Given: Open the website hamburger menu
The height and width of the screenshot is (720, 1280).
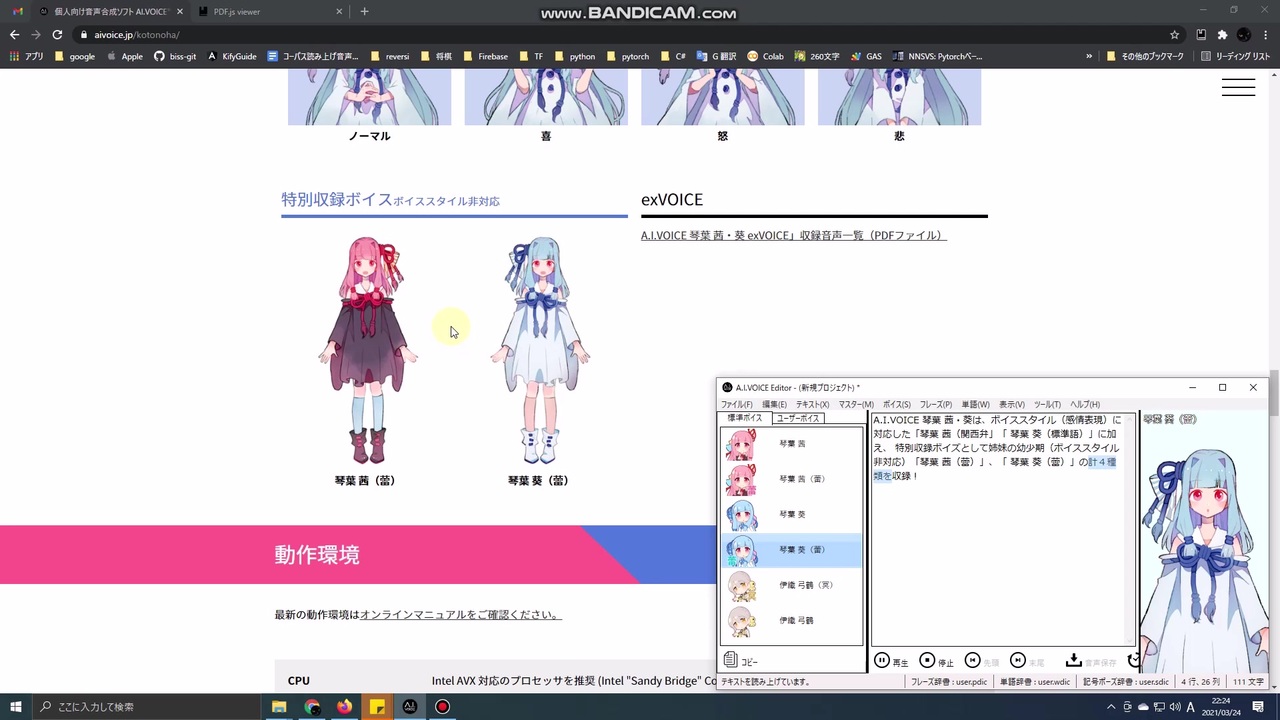Looking at the screenshot, I should 1238,88.
